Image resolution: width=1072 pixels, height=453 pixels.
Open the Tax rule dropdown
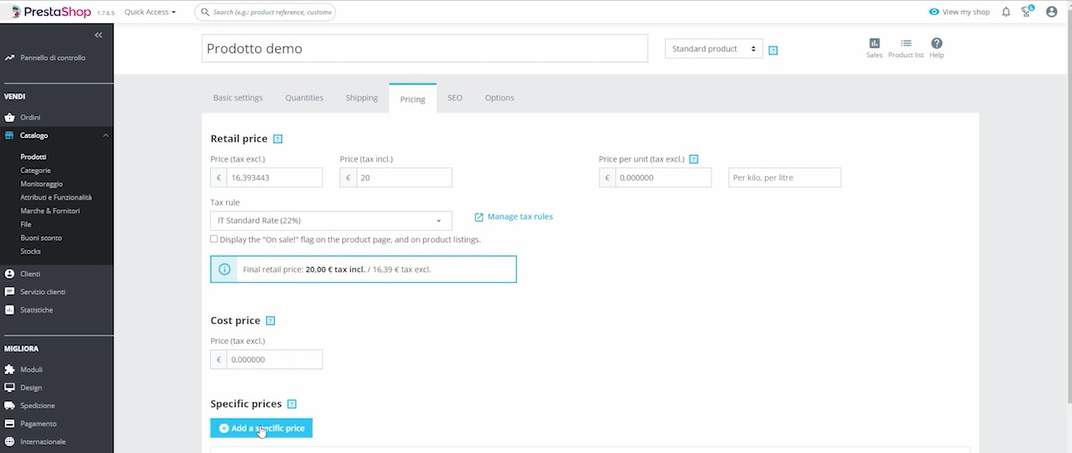(x=330, y=221)
